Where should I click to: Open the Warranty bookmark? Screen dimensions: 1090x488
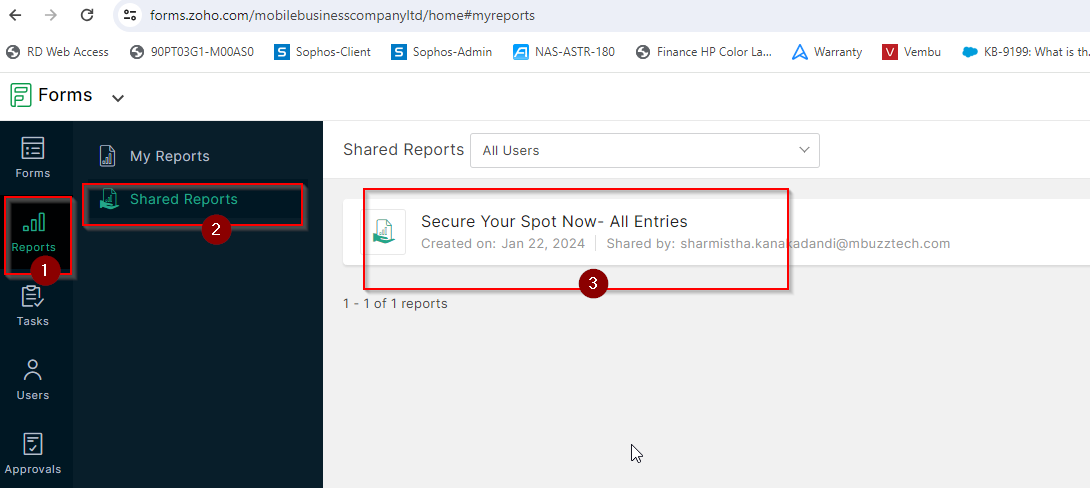pyautogui.click(x=827, y=51)
